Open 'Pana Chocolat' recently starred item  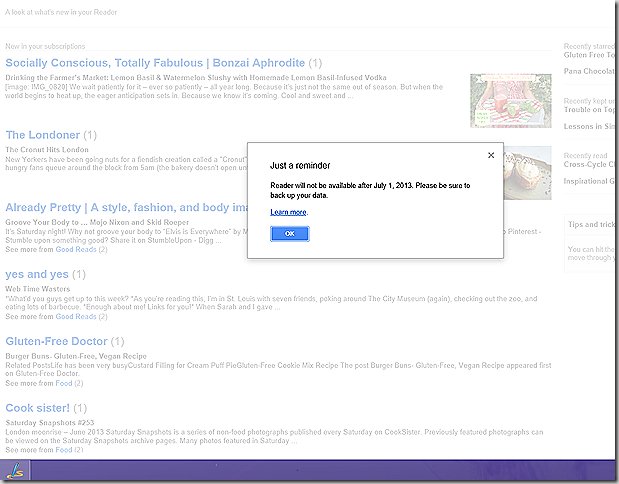(589, 71)
